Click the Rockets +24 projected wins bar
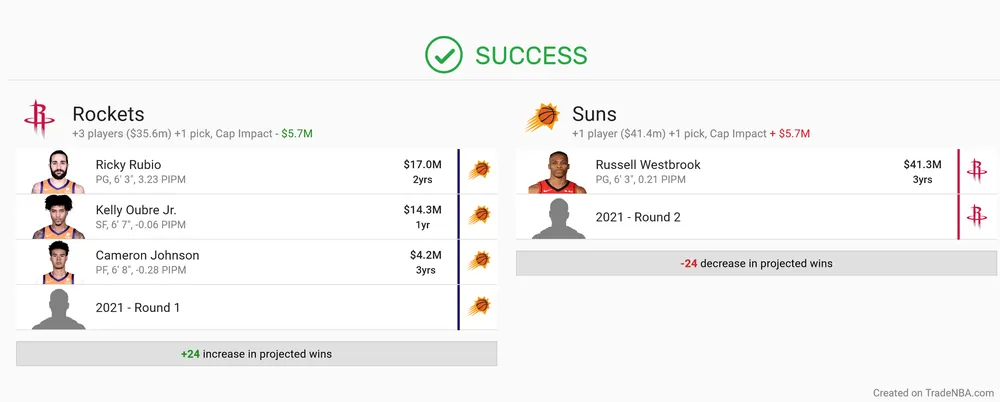The image size is (1000, 402). [x=256, y=354]
